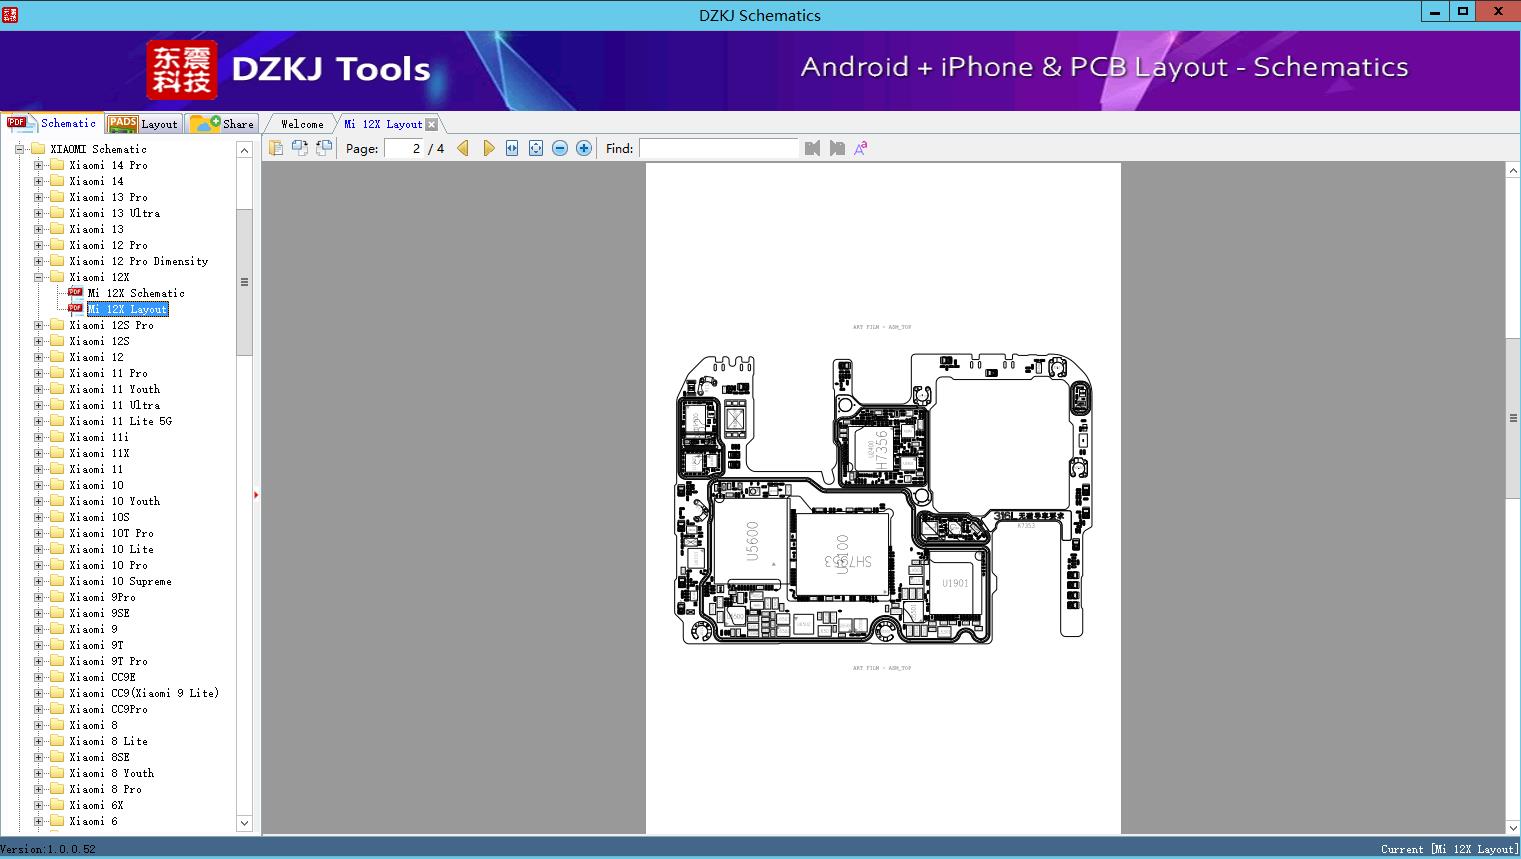The height and width of the screenshot is (859, 1521).
Task: Click the document vertical scrollbar thumb
Action: [x=1513, y=418]
